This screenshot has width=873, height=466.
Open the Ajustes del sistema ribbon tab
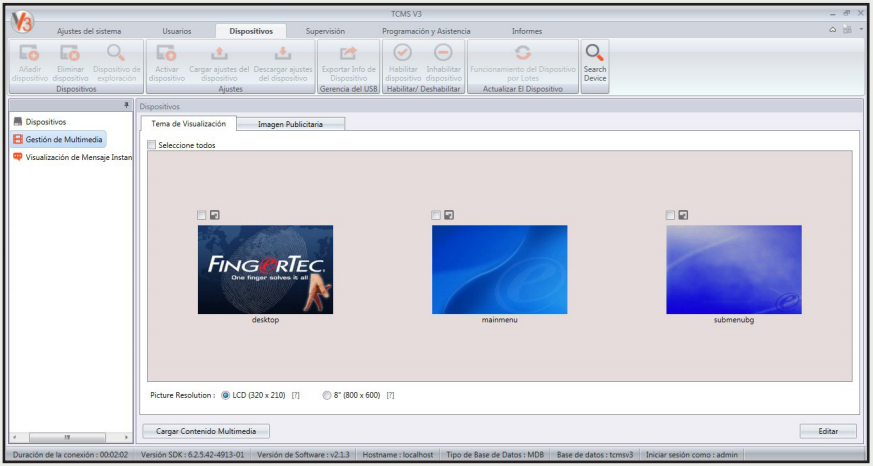pos(89,31)
